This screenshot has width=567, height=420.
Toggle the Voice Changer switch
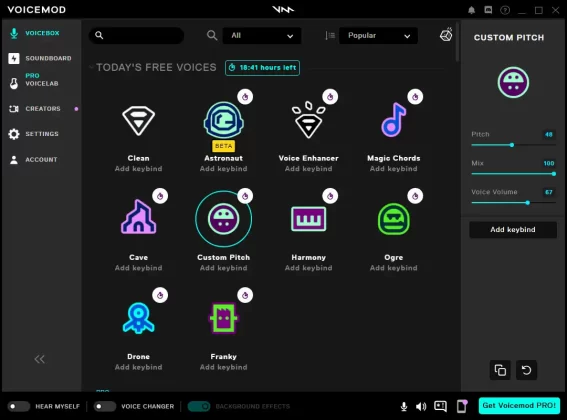click(105, 406)
